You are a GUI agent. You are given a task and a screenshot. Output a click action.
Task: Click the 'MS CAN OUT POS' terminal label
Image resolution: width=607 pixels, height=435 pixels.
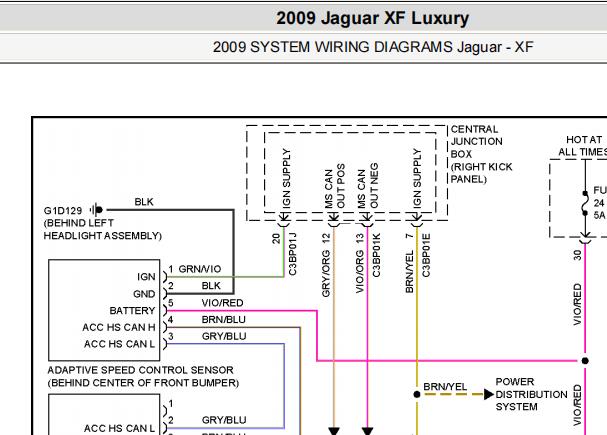tap(334, 188)
